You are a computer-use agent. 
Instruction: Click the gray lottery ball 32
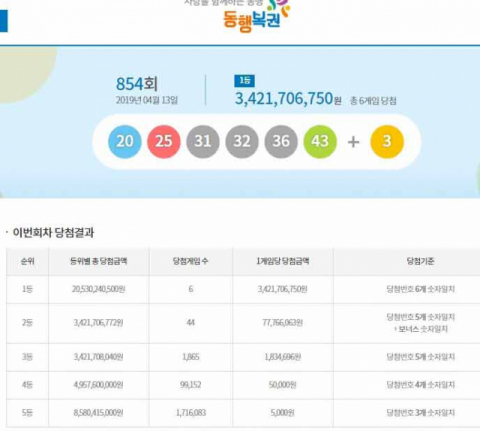[242, 141]
